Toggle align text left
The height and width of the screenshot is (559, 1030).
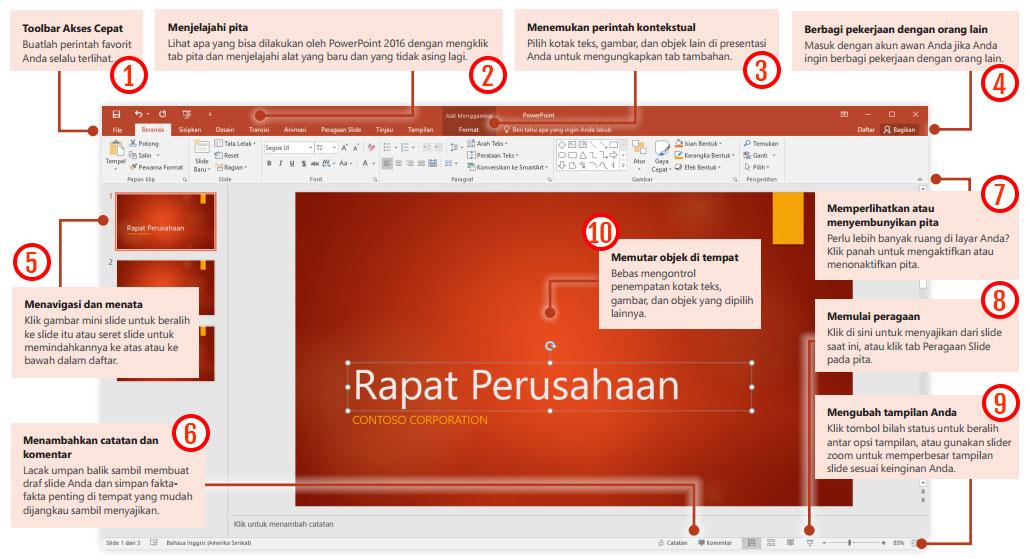(x=388, y=163)
